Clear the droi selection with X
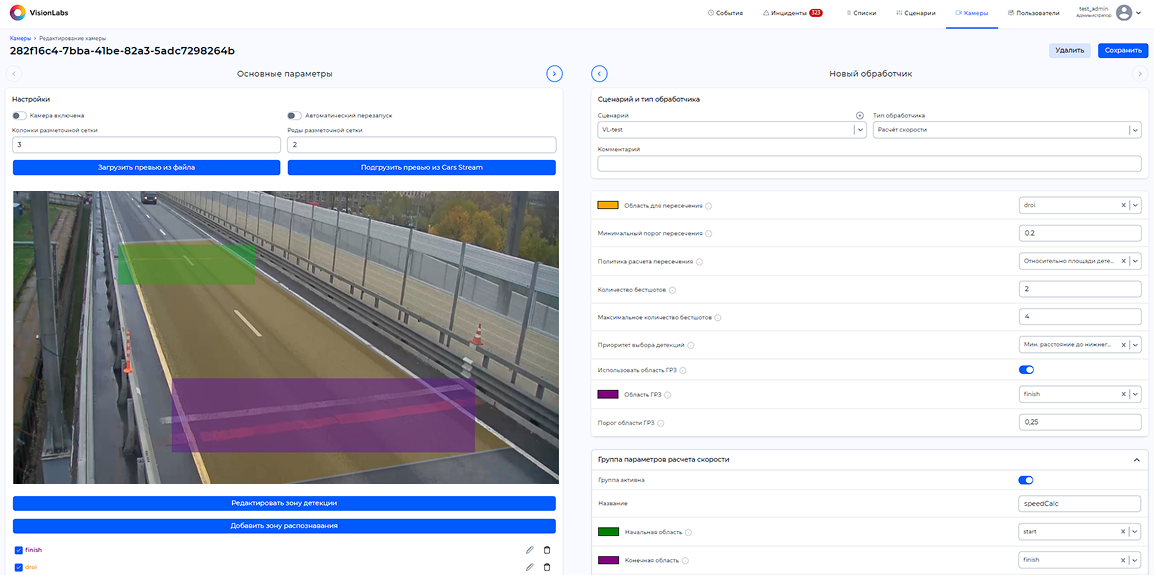Viewport: 1154px width, 575px height. (1123, 205)
